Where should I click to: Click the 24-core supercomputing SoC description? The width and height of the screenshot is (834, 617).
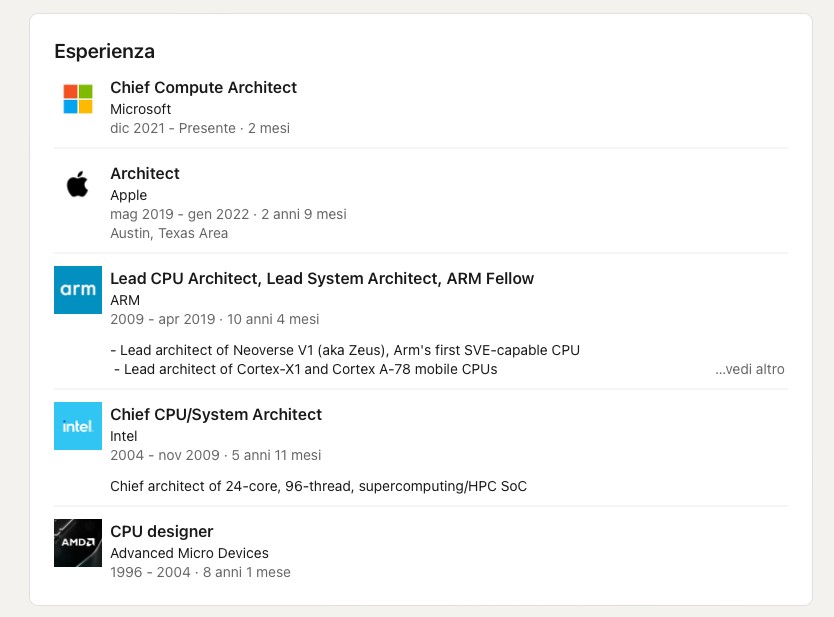319,486
